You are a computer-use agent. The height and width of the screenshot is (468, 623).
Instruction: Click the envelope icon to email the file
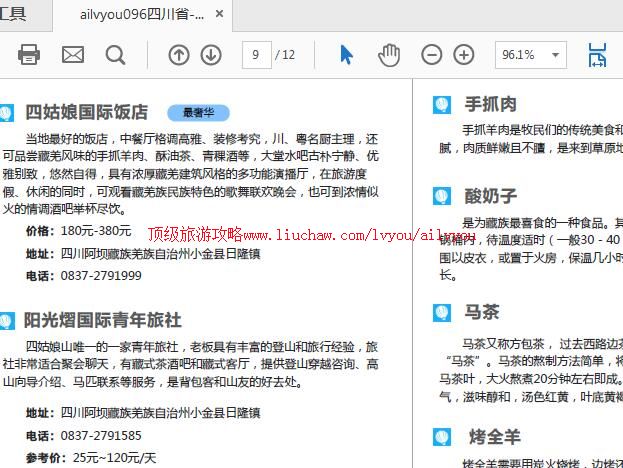pos(73,55)
